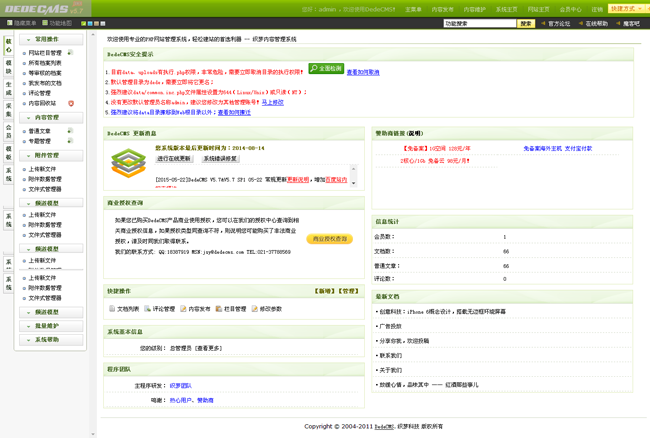Switch to the 生成 vertical sidebar tab

click(x=8, y=88)
